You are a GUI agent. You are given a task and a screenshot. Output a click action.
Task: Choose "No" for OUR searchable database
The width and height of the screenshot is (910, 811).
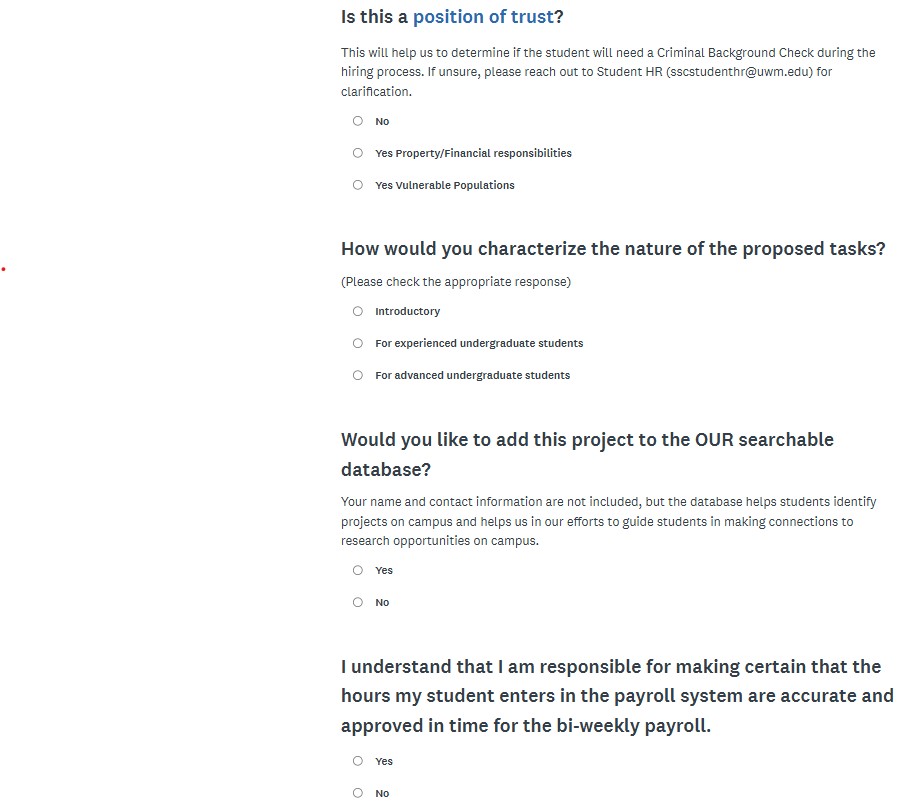coord(357,602)
